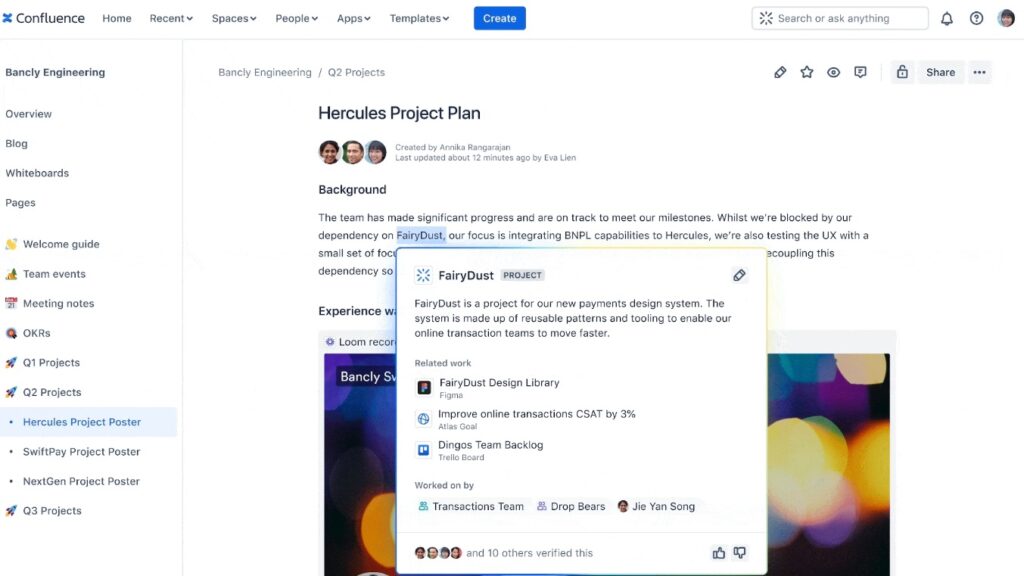Open the Confluence home logo
Image resolution: width=1024 pixels, height=576 pixels.
[43, 17]
